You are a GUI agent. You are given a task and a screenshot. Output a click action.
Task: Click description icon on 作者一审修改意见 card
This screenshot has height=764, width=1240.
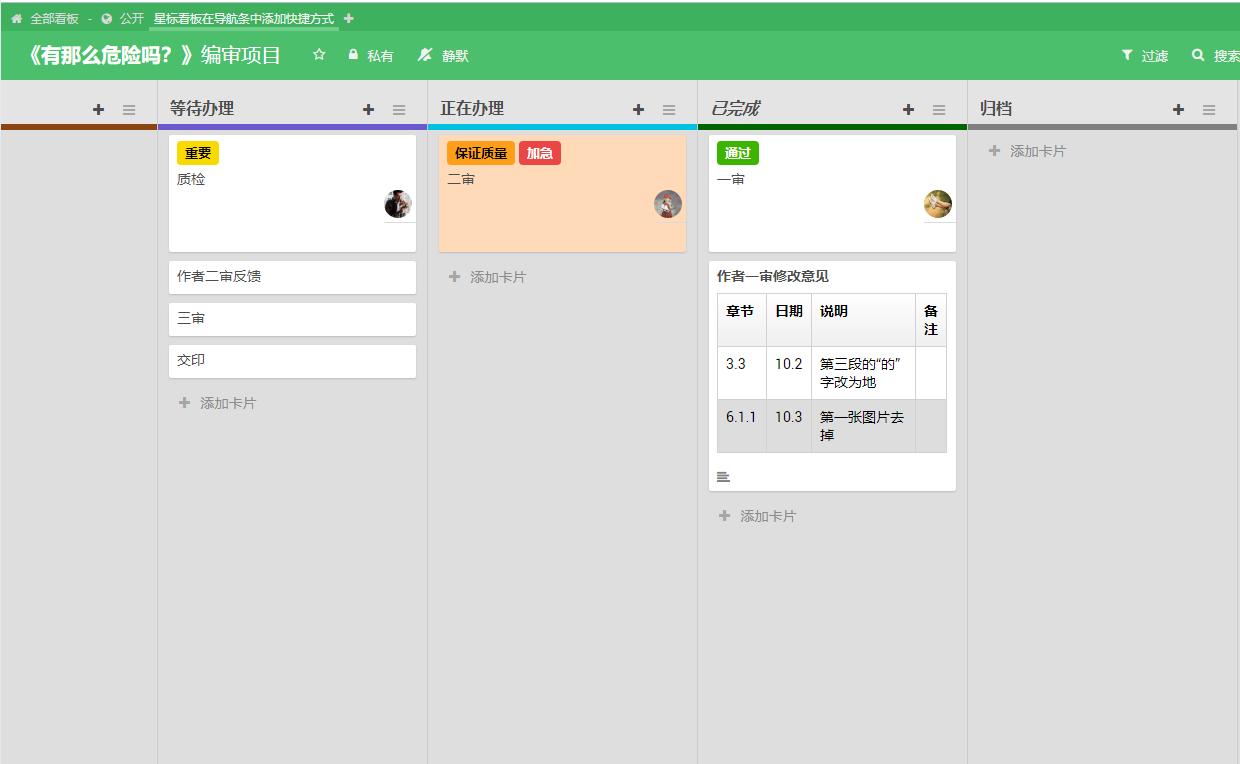coord(723,477)
